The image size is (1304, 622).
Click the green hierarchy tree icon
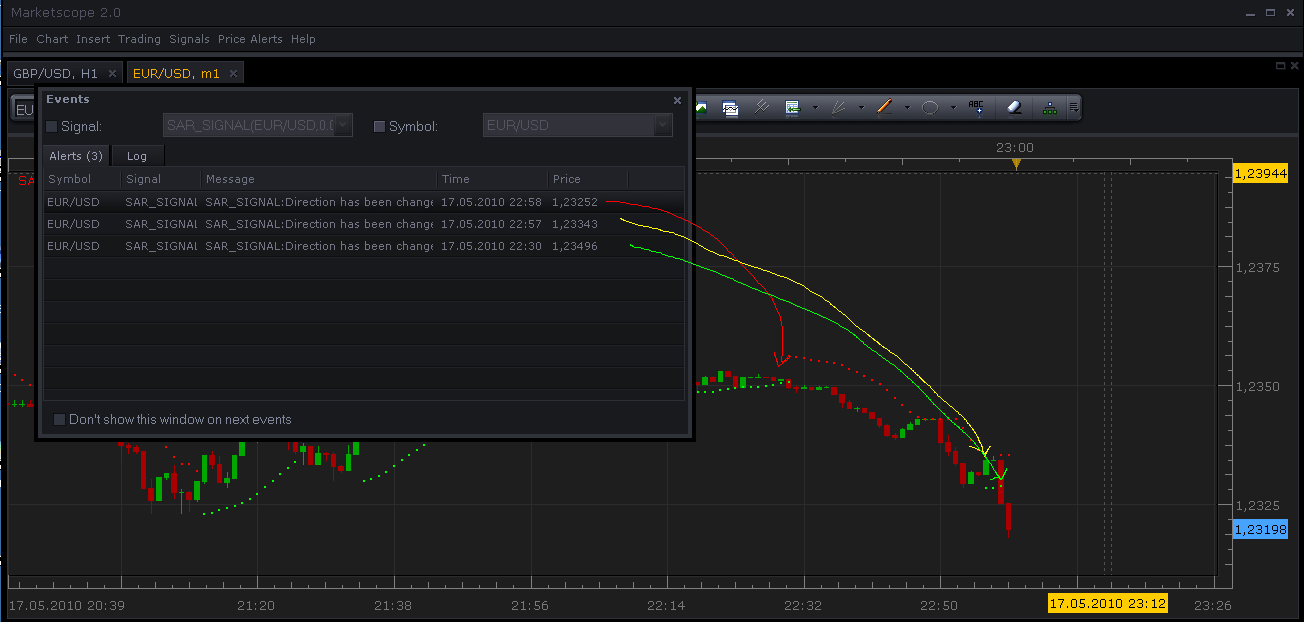point(1049,108)
